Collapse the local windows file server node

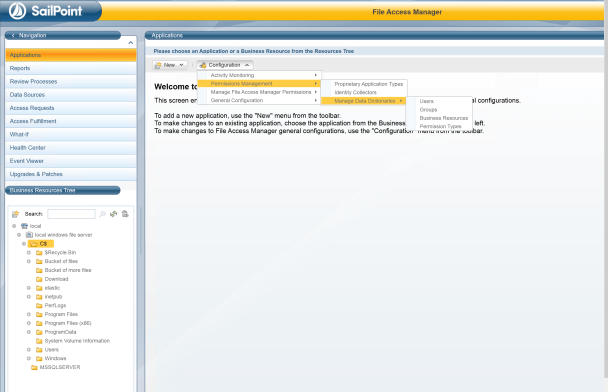coord(19,235)
